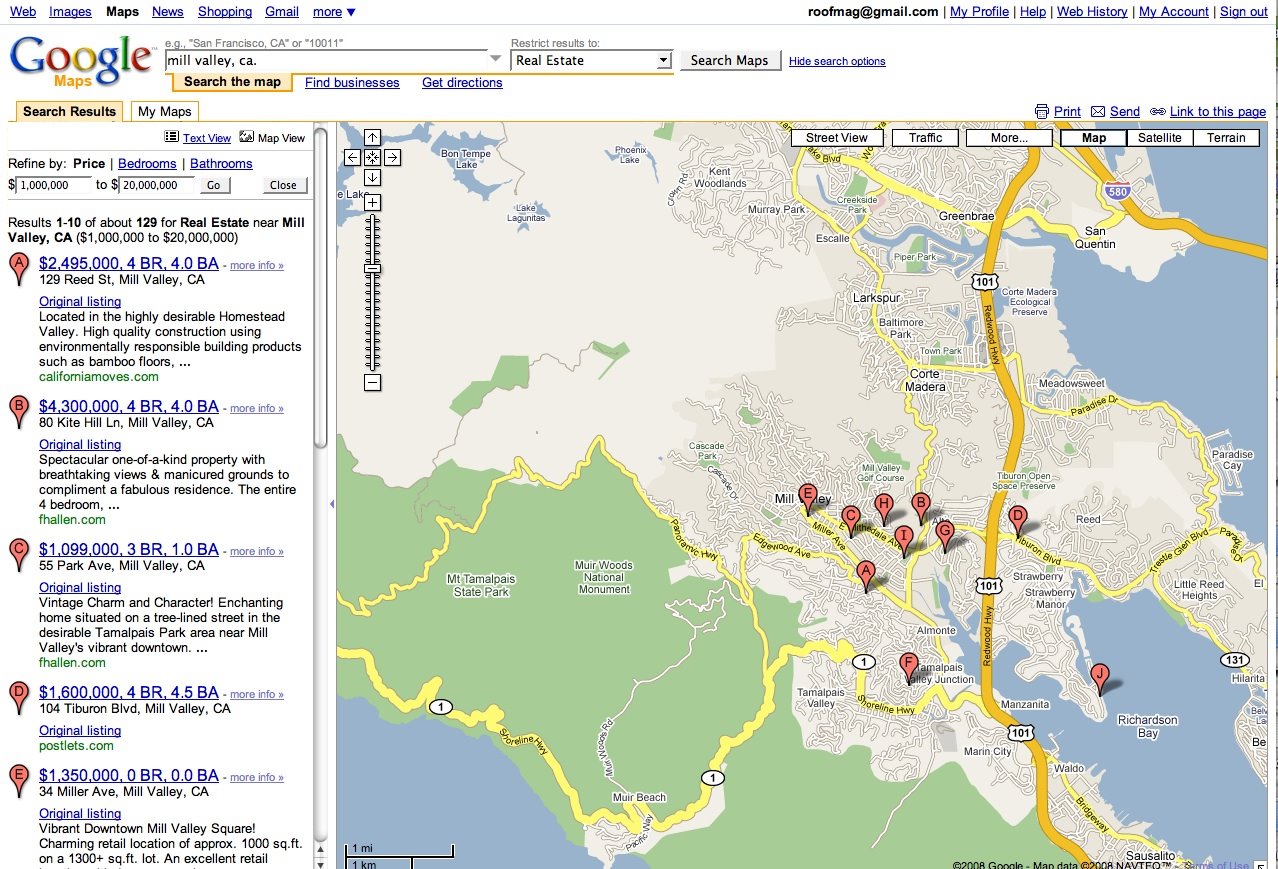Click the envelope icon next to Send
This screenshot has height=869, width=1278.
coord(1098,112)
